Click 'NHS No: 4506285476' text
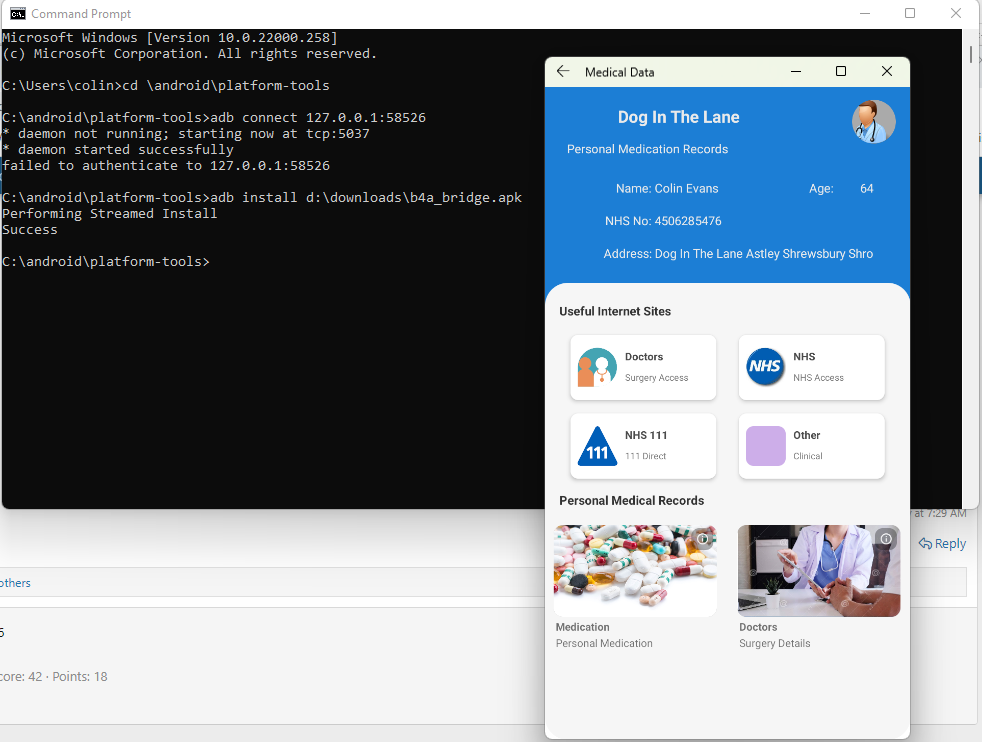This screenshot has width=982, height=742. click(x=663, y=221)
